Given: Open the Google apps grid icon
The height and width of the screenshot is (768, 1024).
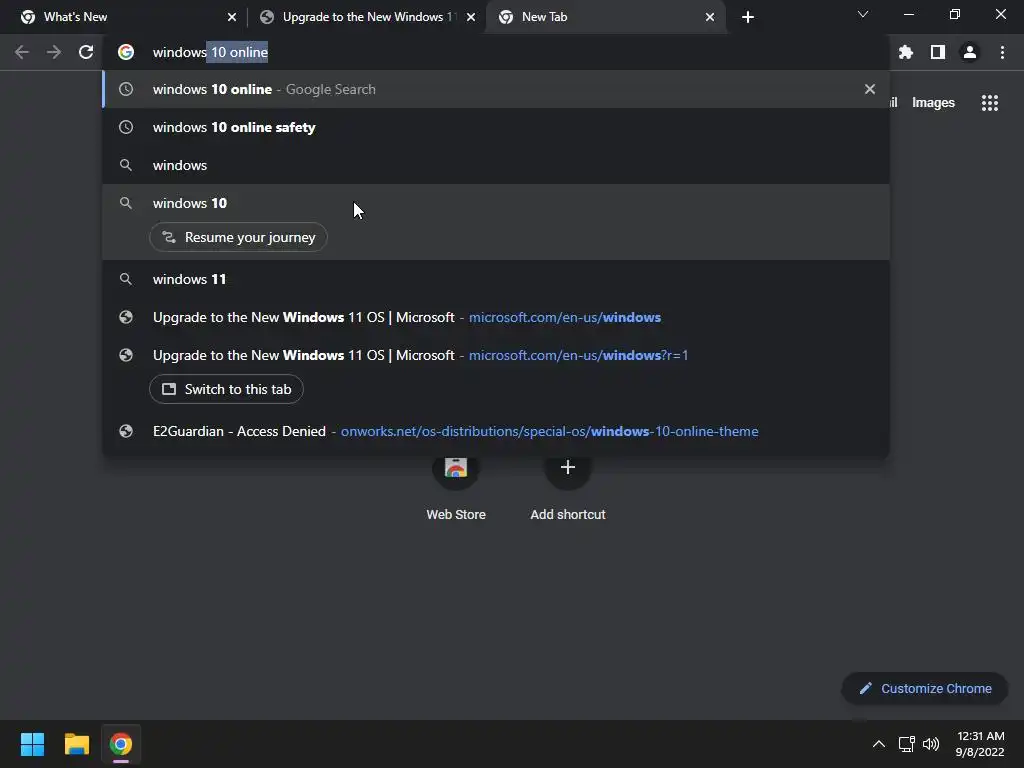Looking at the screenshot, I should coord(990,103).
